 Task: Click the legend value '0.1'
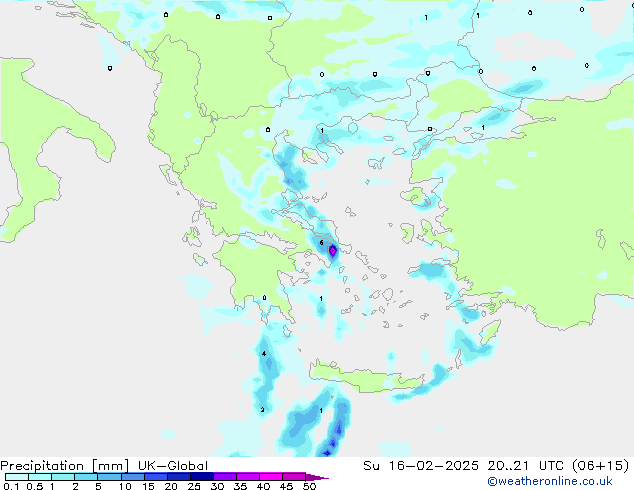pyautogui.click(x=11, y=486)
